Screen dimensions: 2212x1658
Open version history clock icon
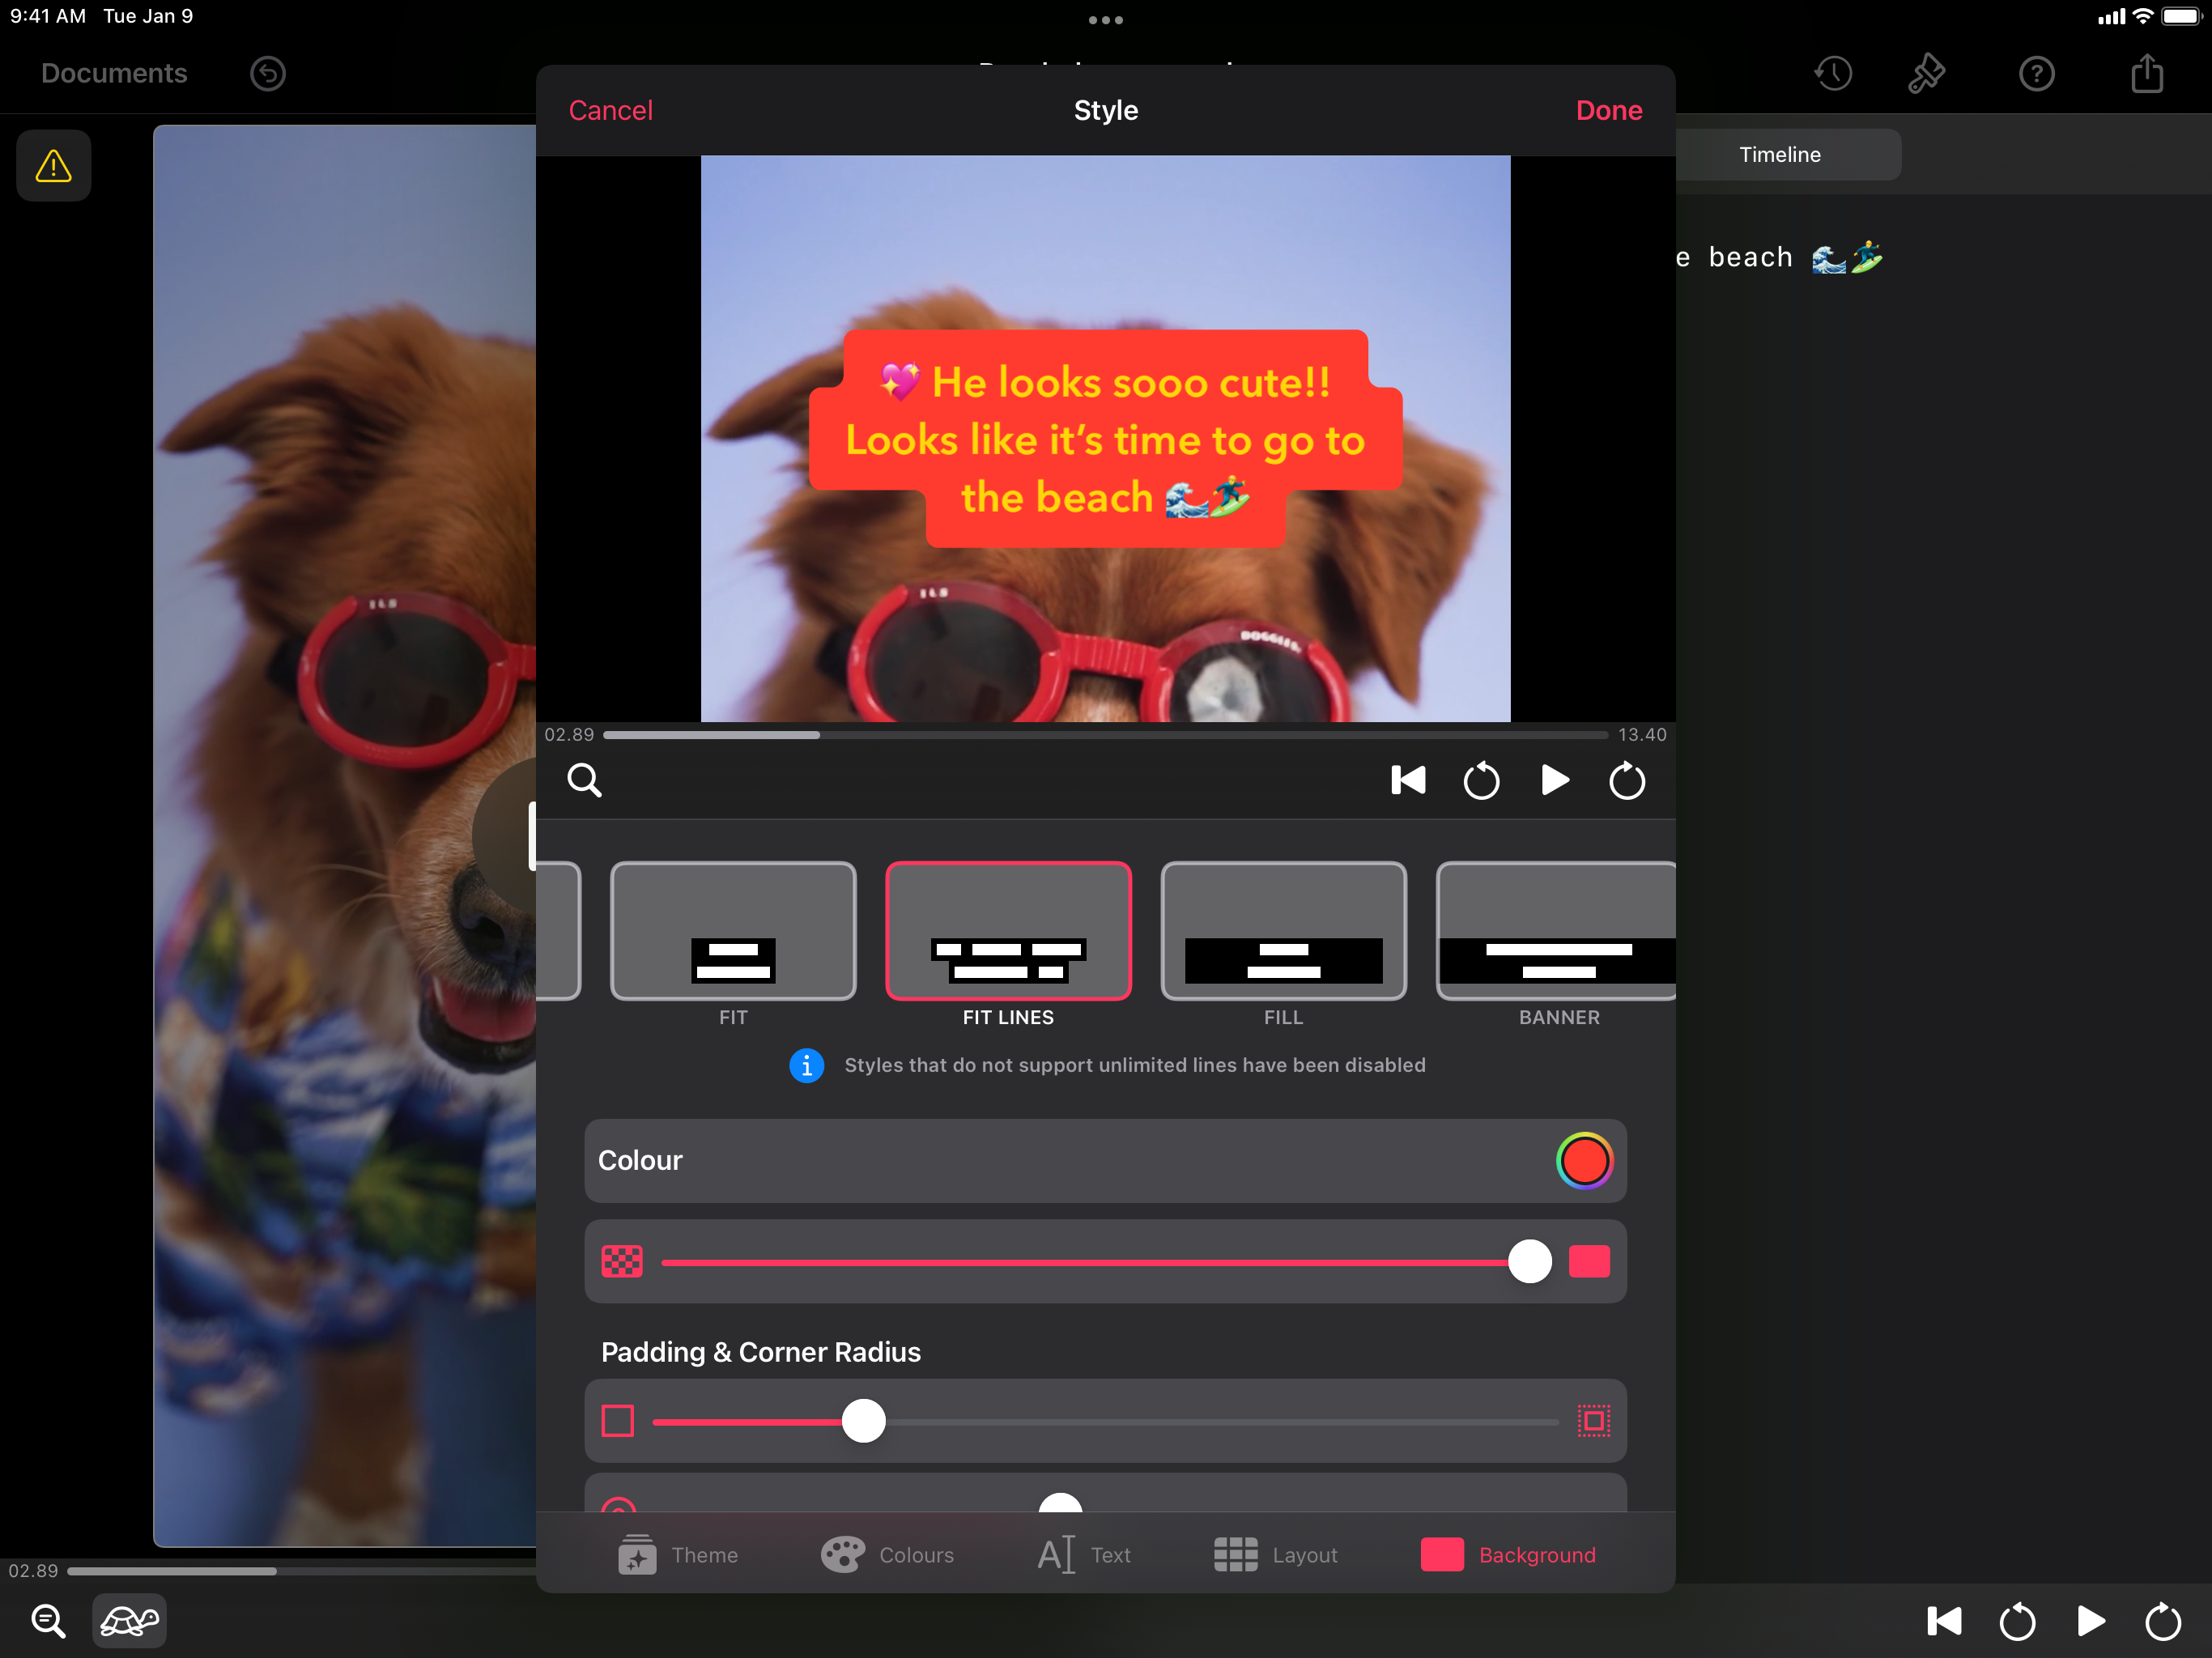[1833, 73]
